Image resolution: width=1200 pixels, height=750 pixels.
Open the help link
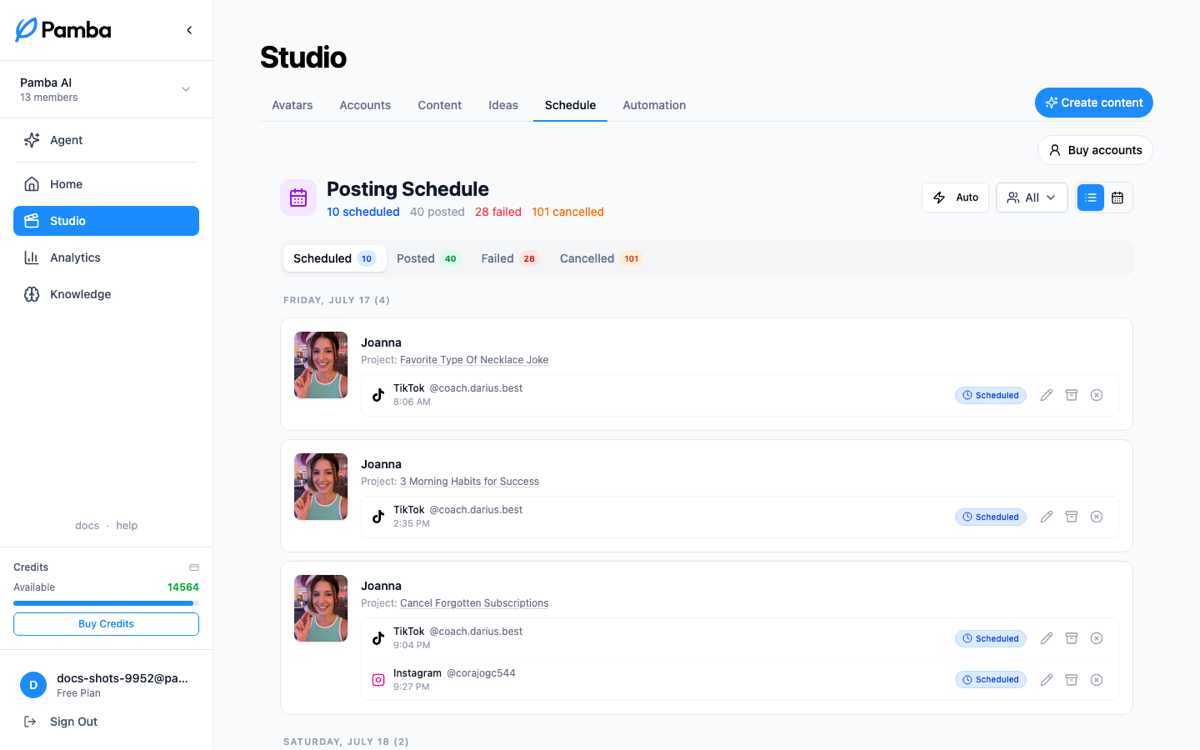(x=127, y=525)
